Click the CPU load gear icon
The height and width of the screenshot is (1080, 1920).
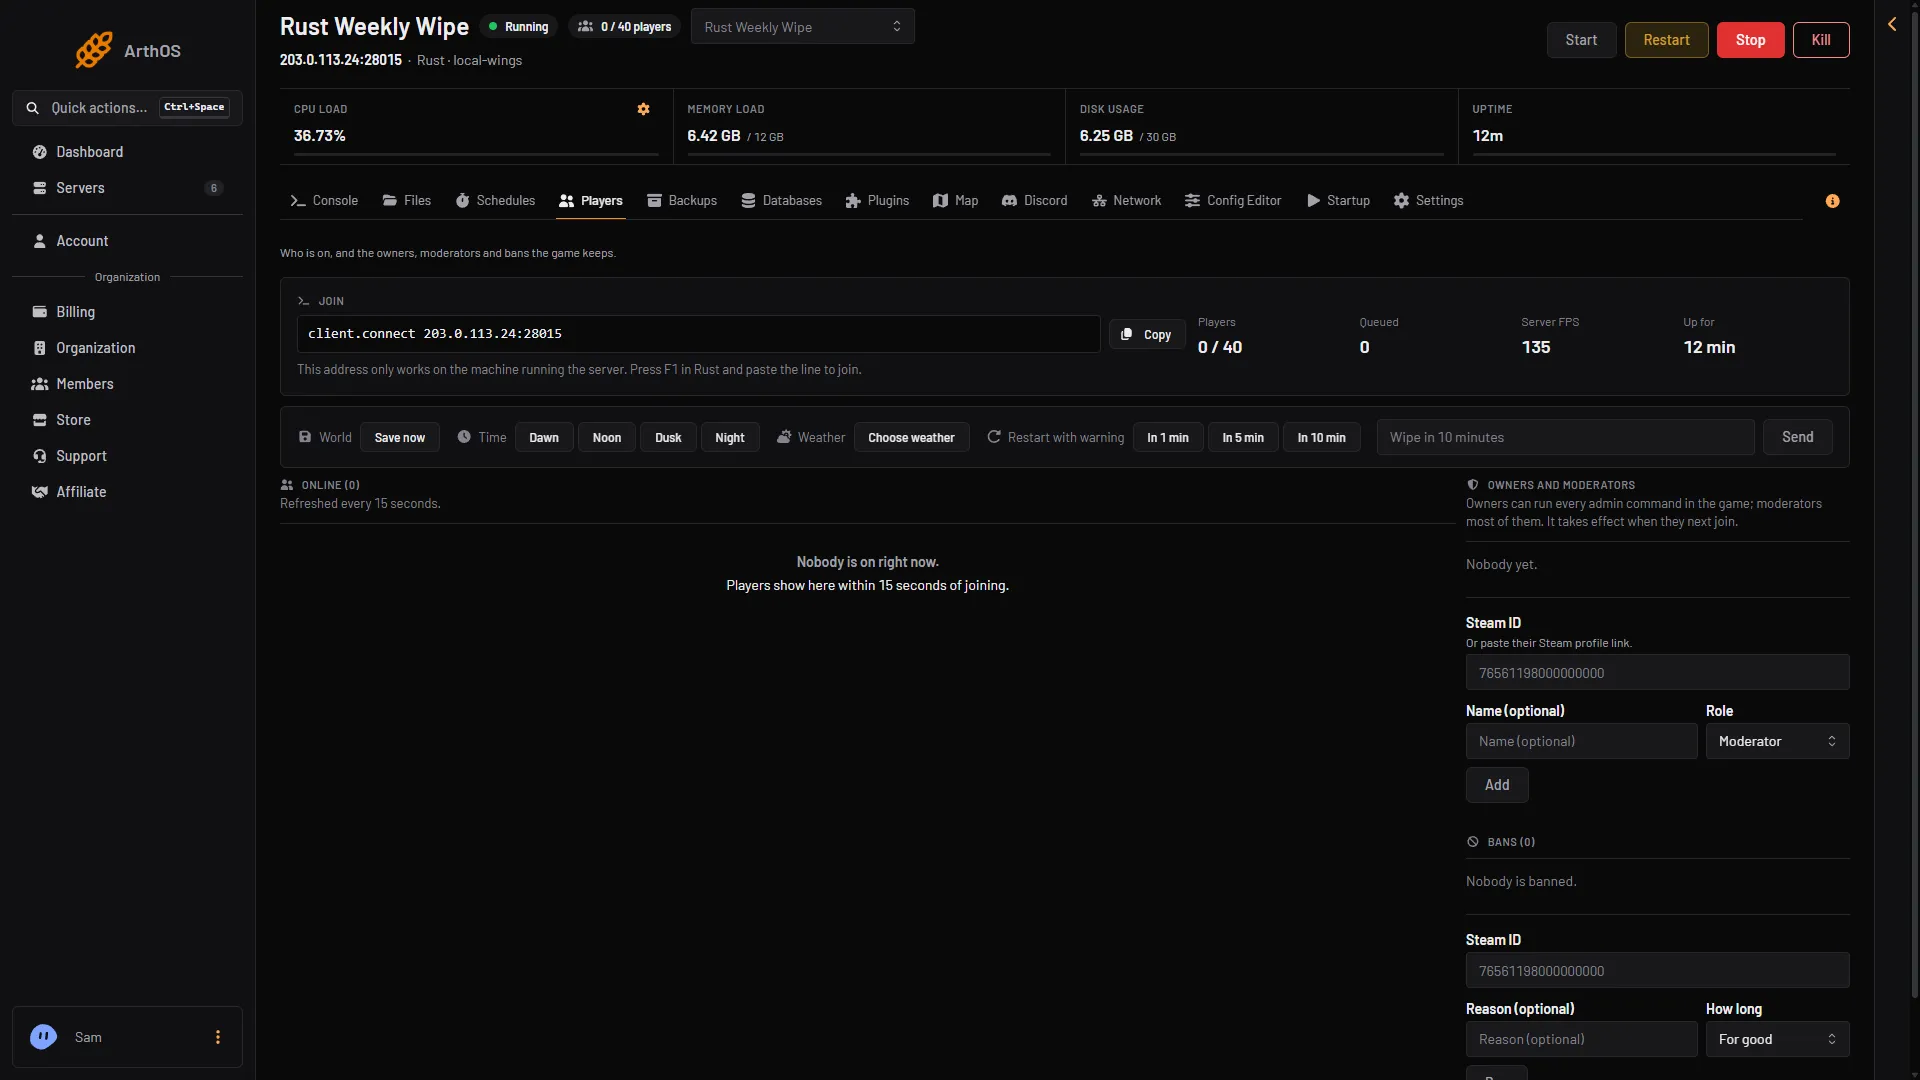(644, 109)
